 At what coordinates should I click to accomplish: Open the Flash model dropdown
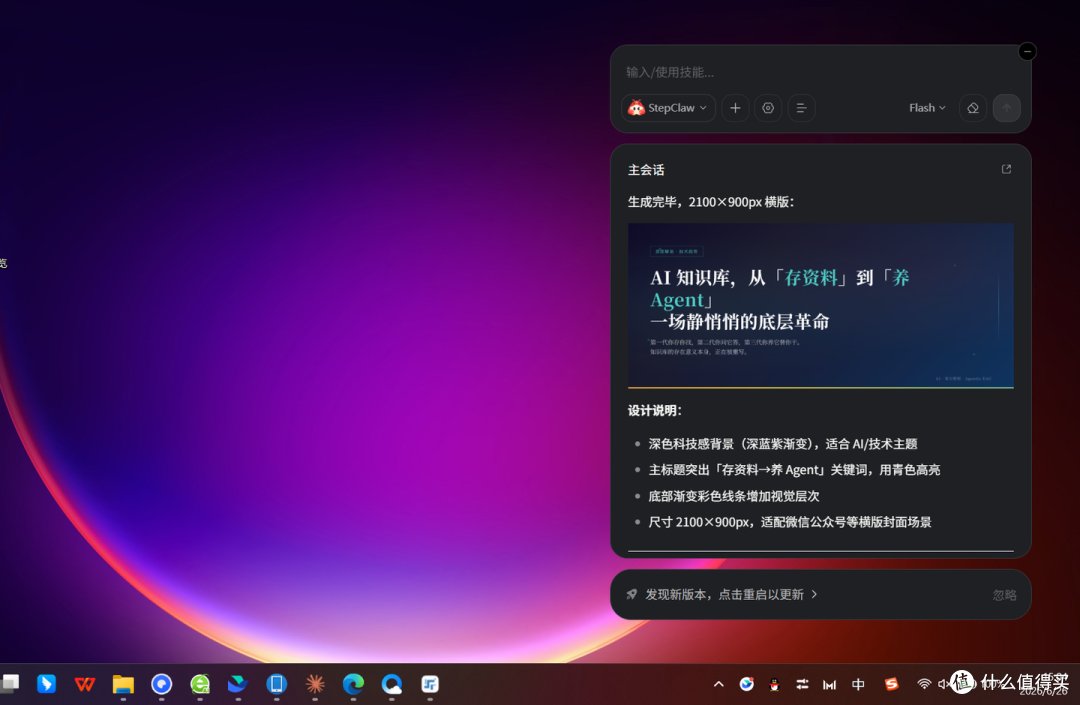pos(927,108)
